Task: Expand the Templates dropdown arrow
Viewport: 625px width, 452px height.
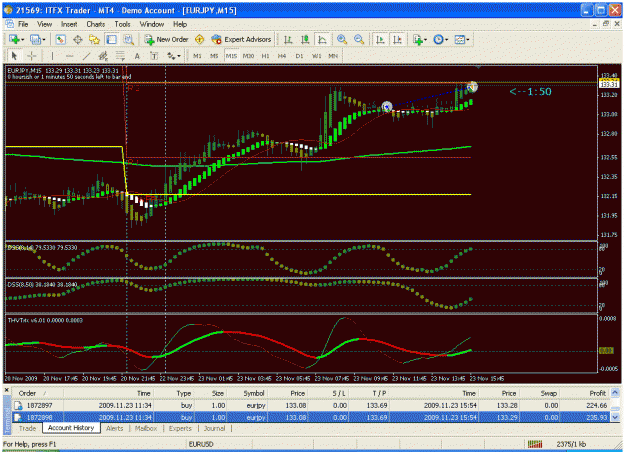Action: 468,39
